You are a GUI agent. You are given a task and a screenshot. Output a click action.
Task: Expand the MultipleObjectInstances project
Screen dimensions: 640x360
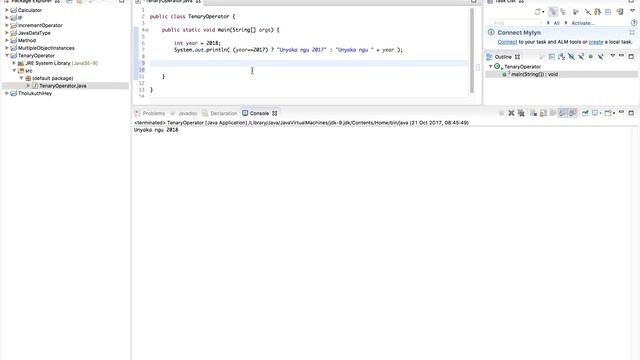7,48
